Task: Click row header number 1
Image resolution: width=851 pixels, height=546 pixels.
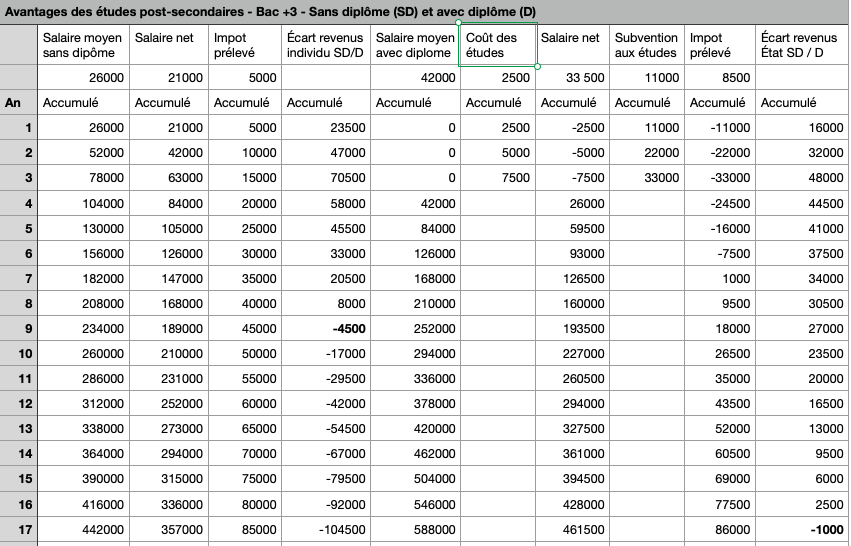Action: (18, 127)
